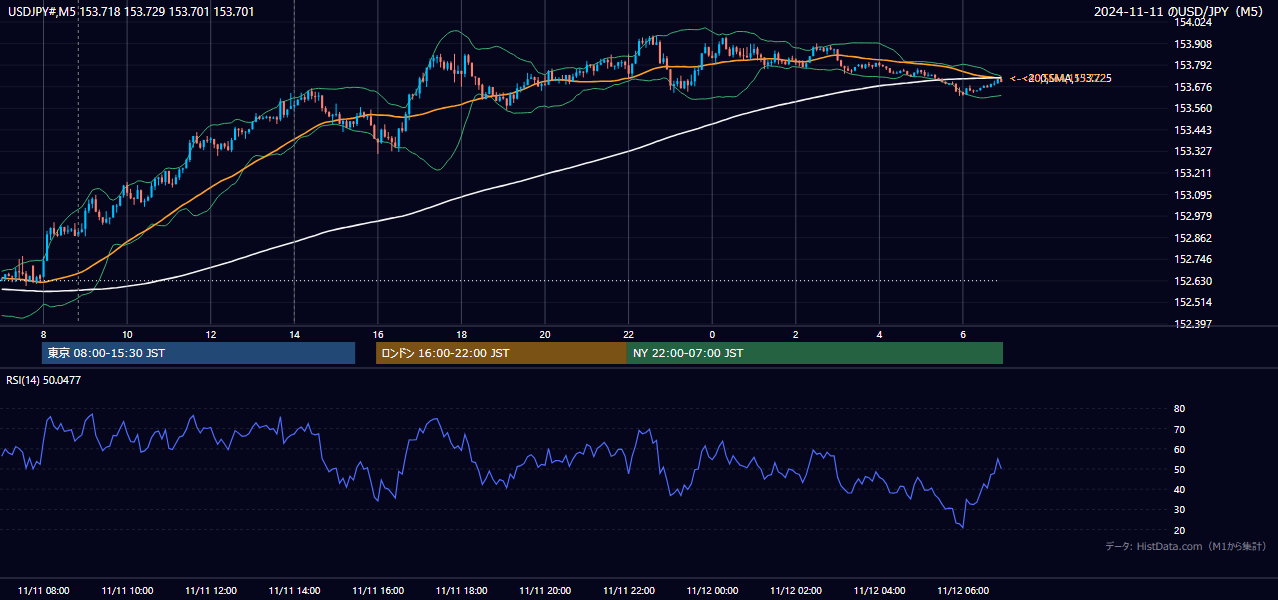Click the 152.397 price axis label
This screenshot has width=1278, height=600.
click(x=1193, y=324)
